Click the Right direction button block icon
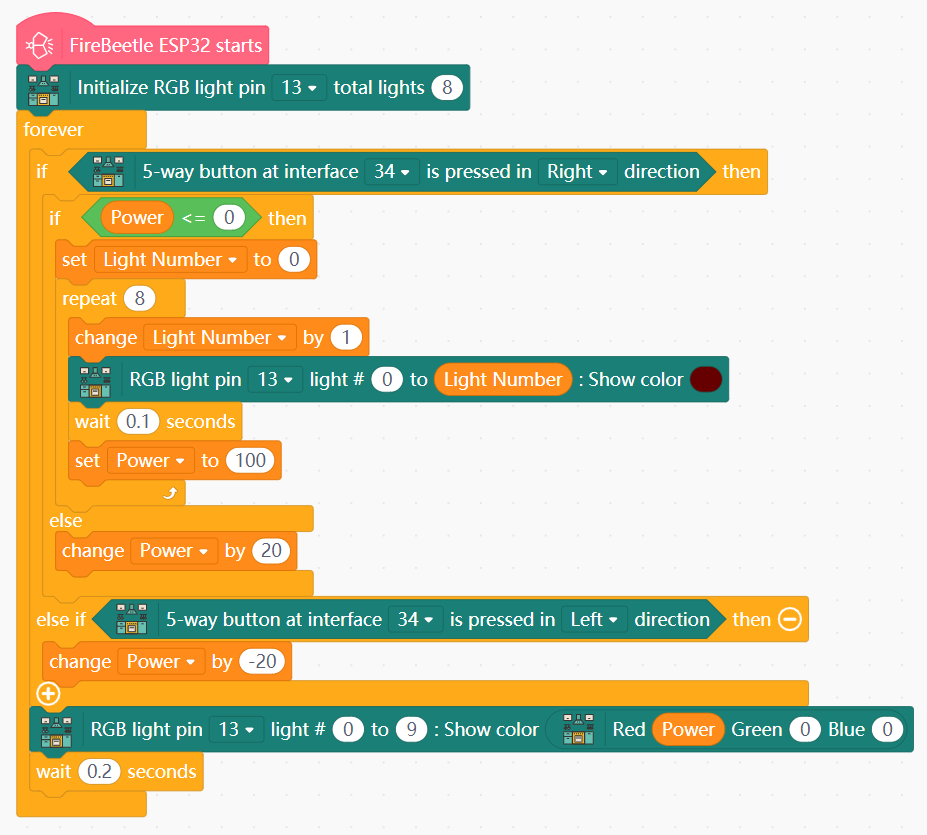Screen dimensions: 927x835 click(107, 172)
